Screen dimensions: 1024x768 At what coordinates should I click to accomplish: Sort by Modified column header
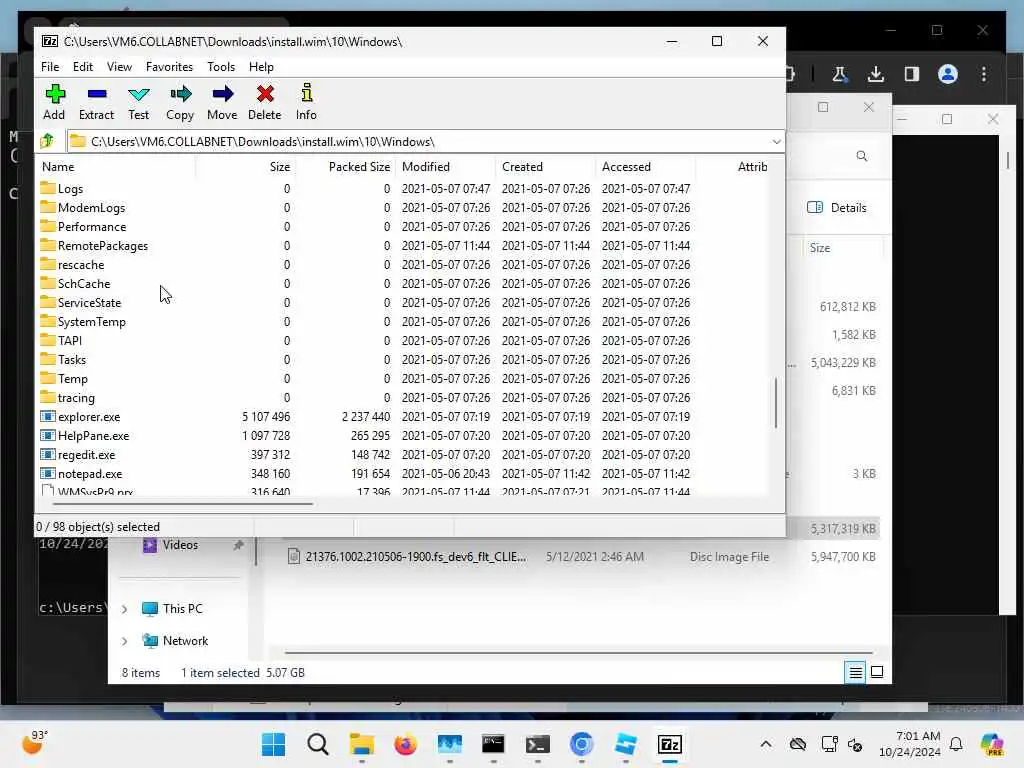tap(445, 167)
